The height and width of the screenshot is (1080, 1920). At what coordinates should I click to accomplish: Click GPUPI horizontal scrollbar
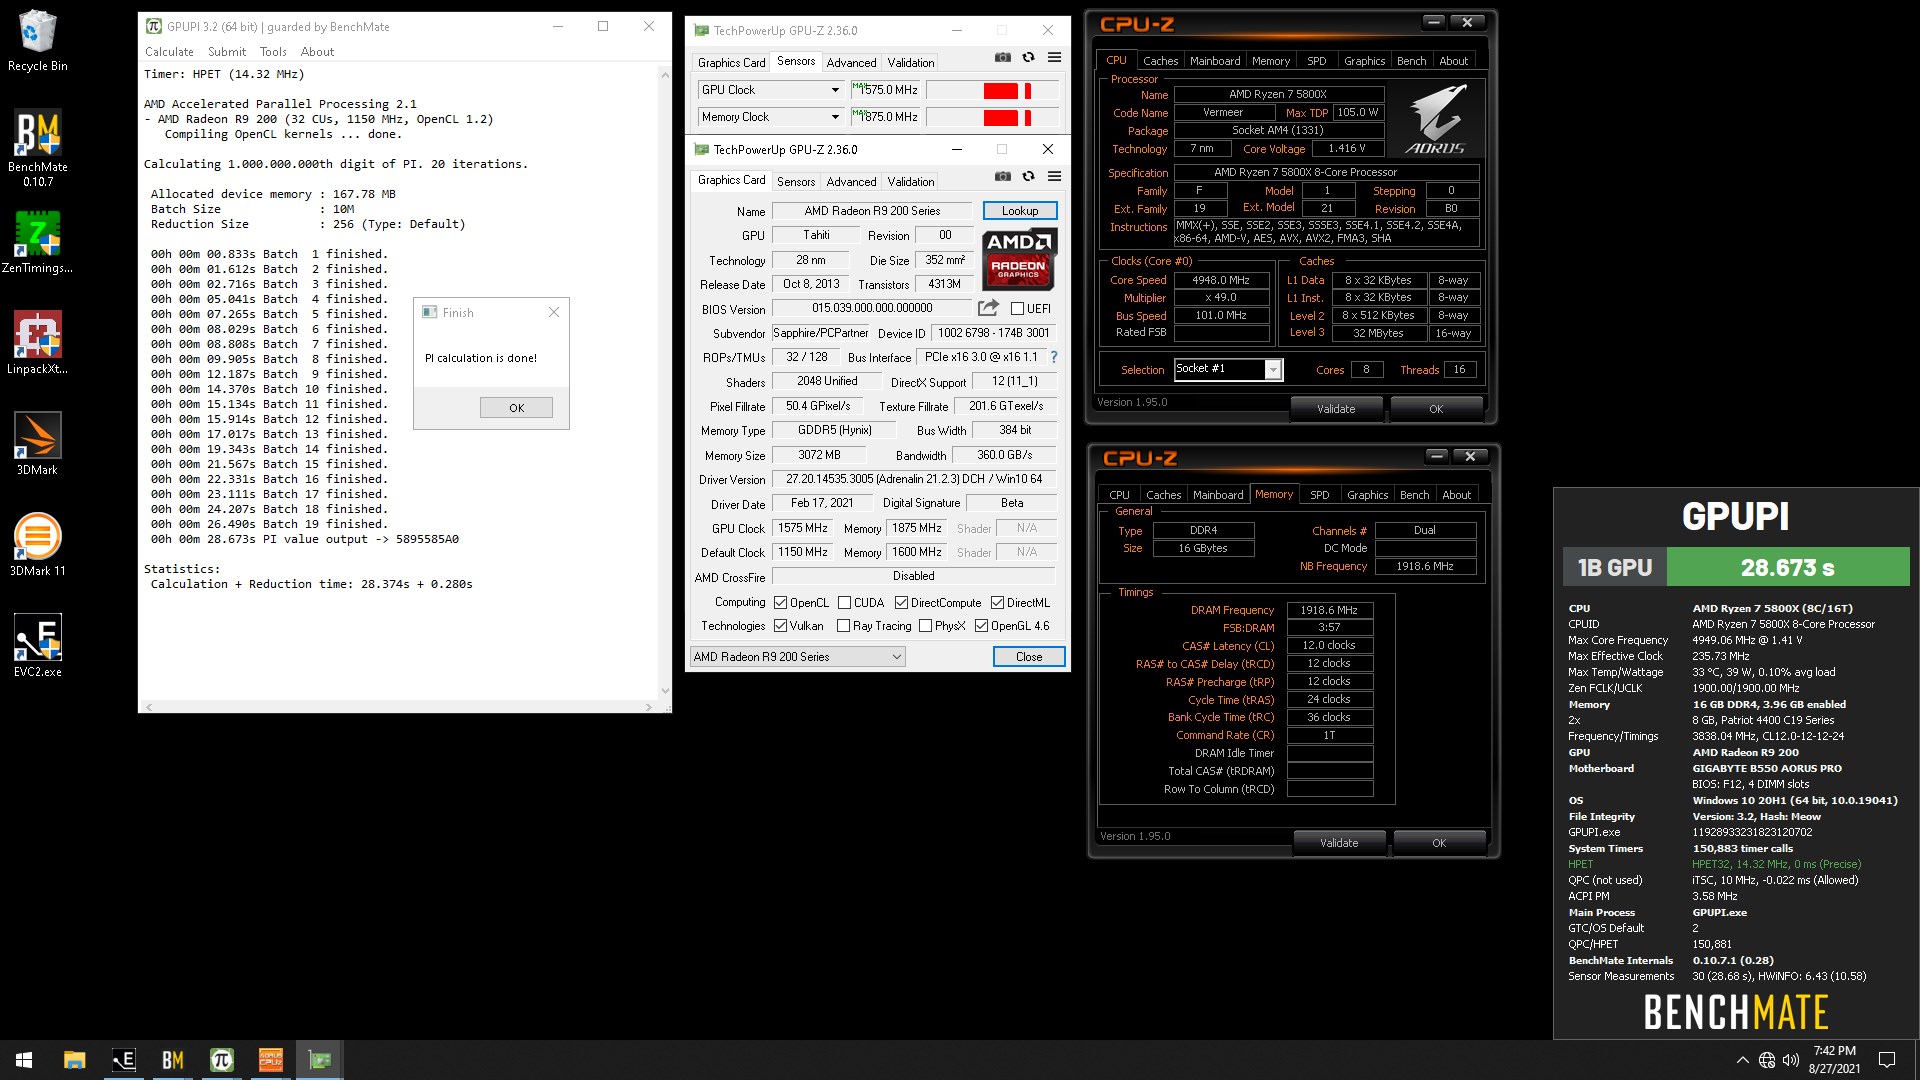(x=400, y=707)
